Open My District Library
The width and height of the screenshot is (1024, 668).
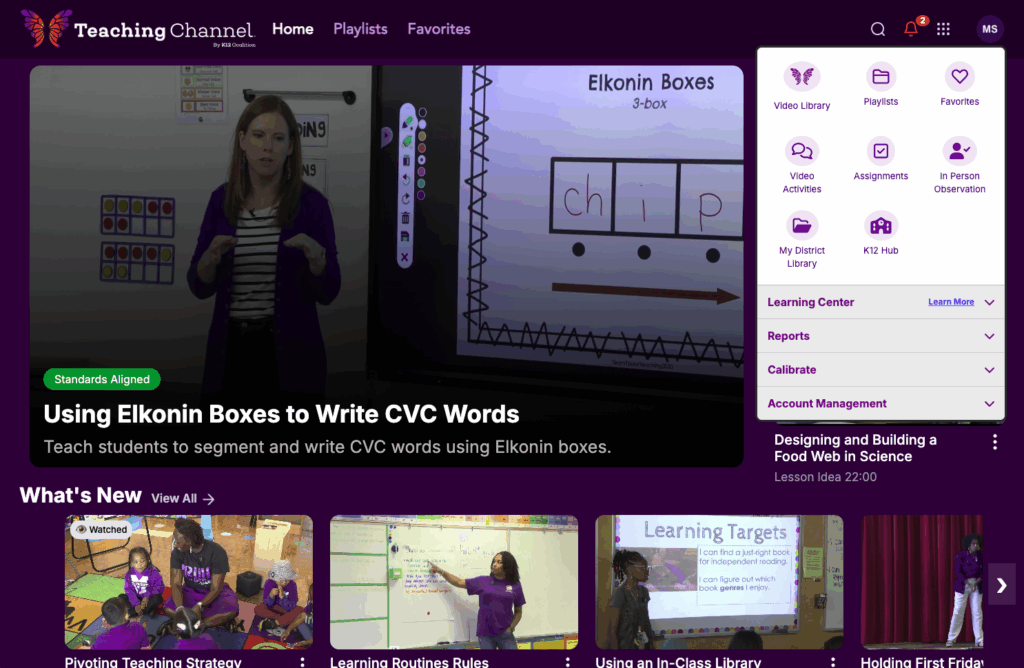click(x=801, y=238)
